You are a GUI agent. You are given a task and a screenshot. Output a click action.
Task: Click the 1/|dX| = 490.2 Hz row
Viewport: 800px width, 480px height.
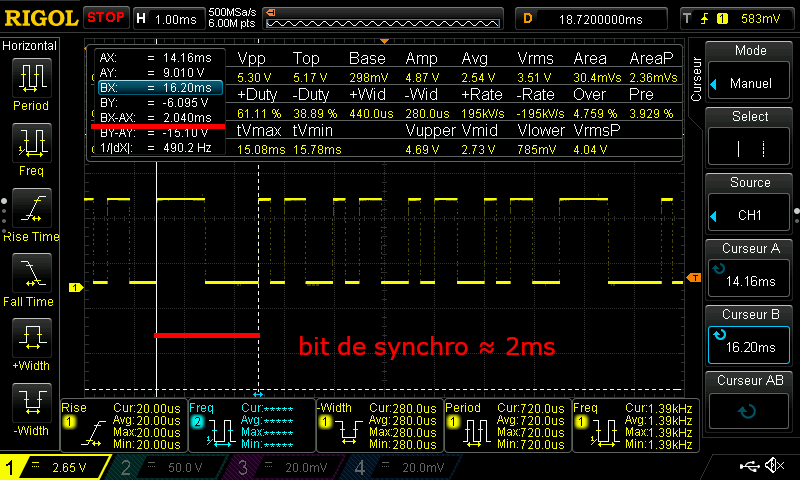click(156, 148)
